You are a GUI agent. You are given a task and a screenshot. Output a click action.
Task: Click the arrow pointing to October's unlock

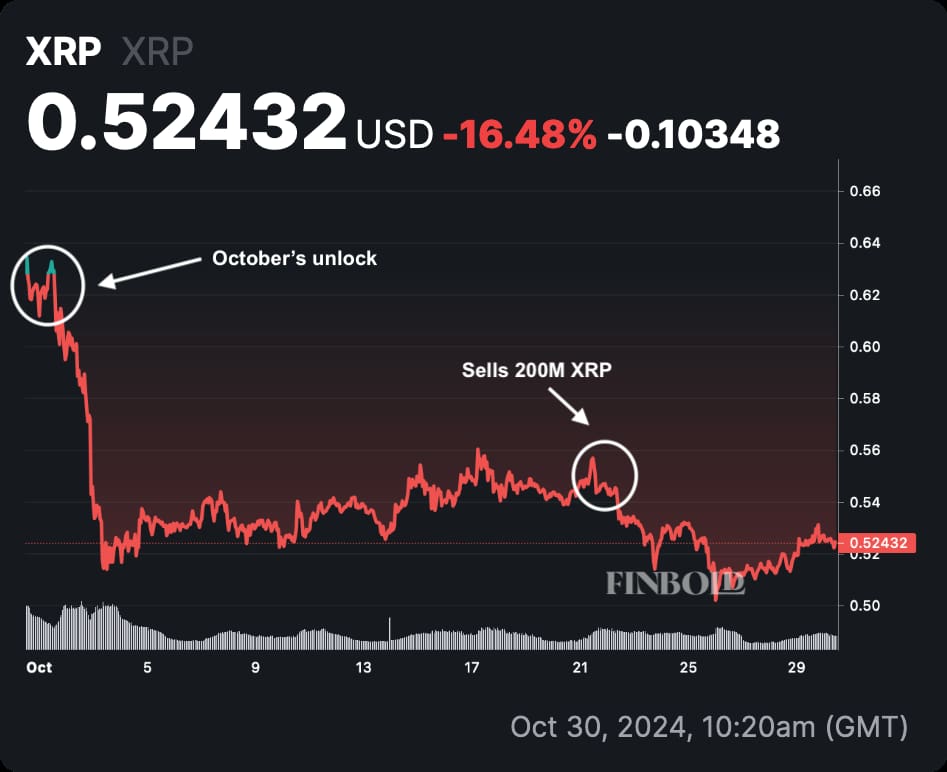(149, 273)
